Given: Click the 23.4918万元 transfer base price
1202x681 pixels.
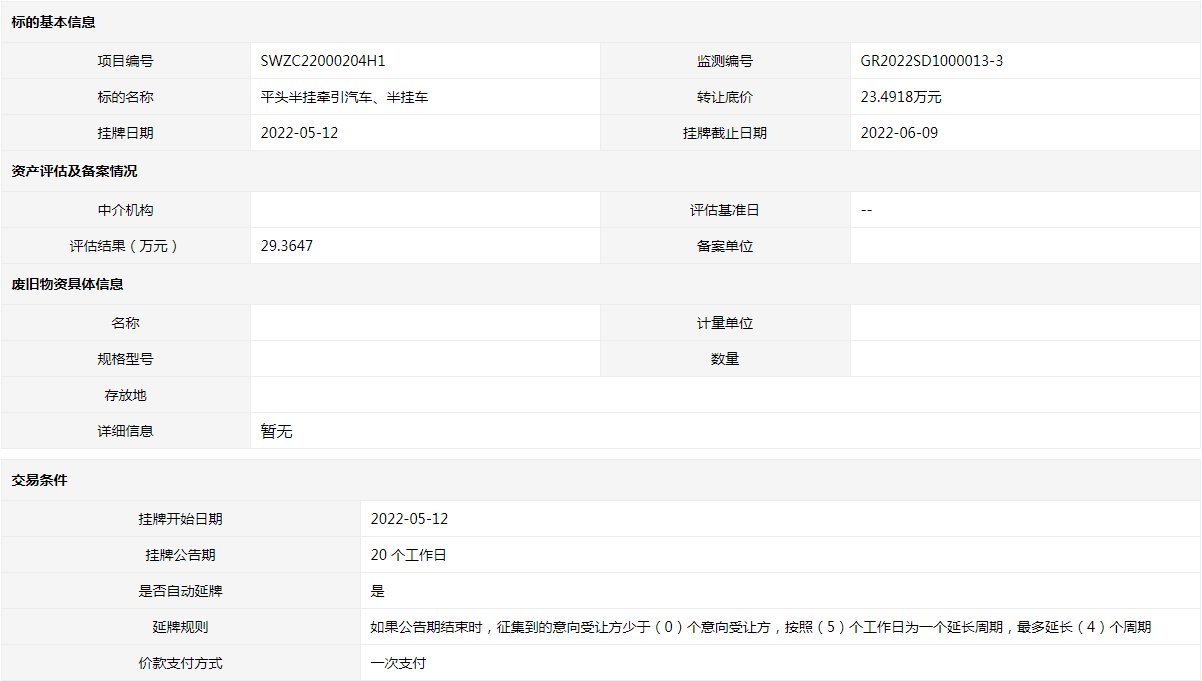Looking at the screenshot, I should pyautogui.click(x=901, y=97).
